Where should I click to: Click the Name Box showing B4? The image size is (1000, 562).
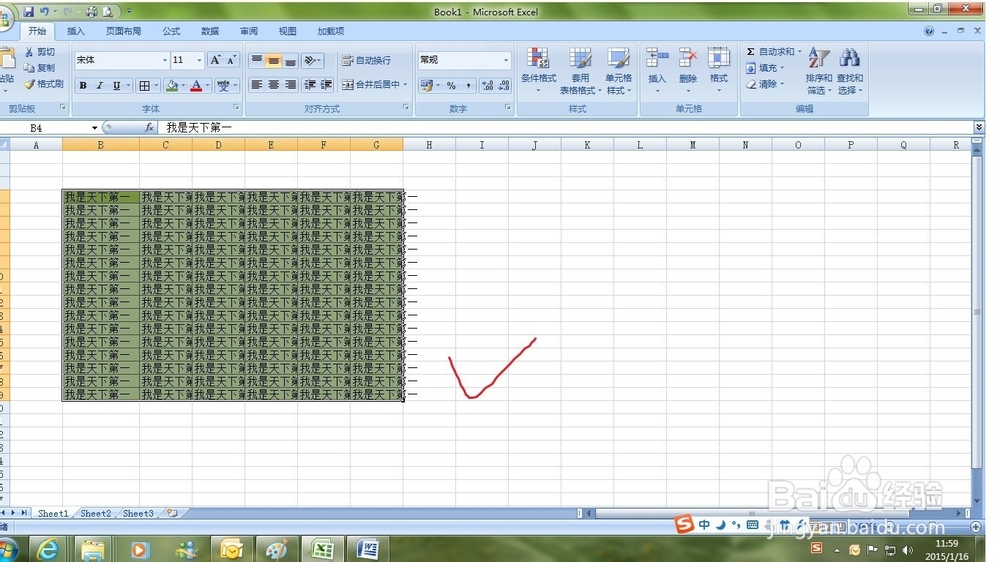[48, 128]
